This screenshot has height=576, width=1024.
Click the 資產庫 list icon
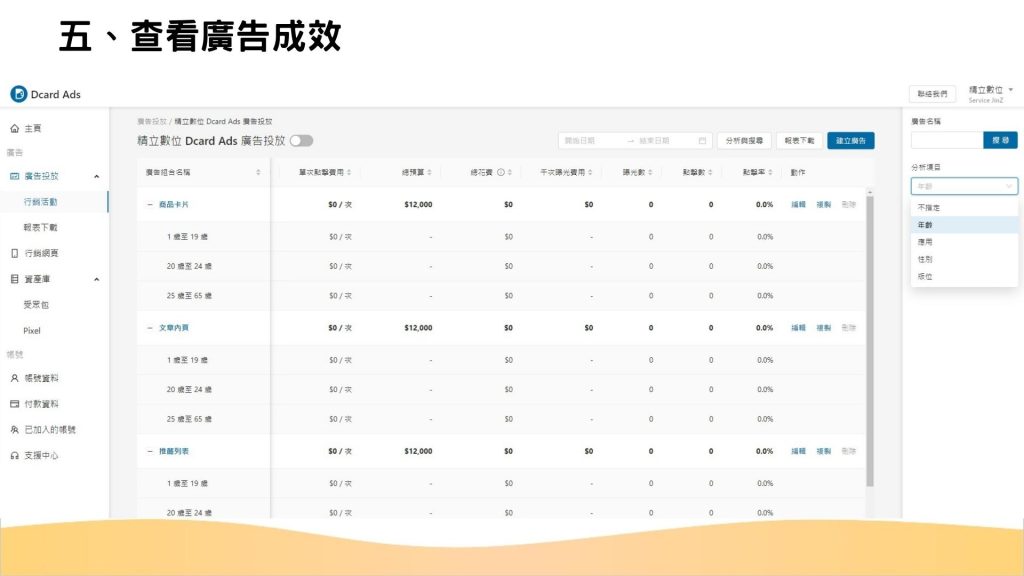coord(14,279)
